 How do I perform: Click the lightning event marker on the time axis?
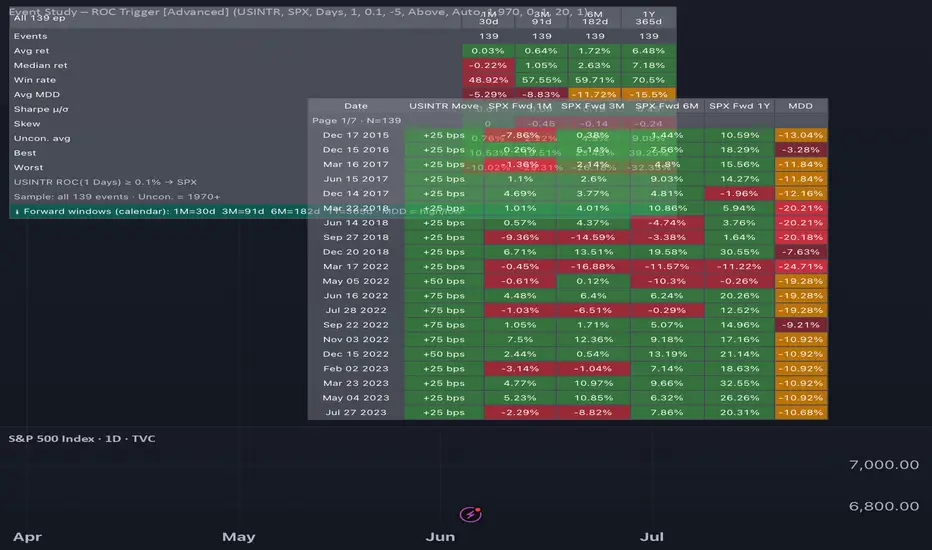(470, 514)
